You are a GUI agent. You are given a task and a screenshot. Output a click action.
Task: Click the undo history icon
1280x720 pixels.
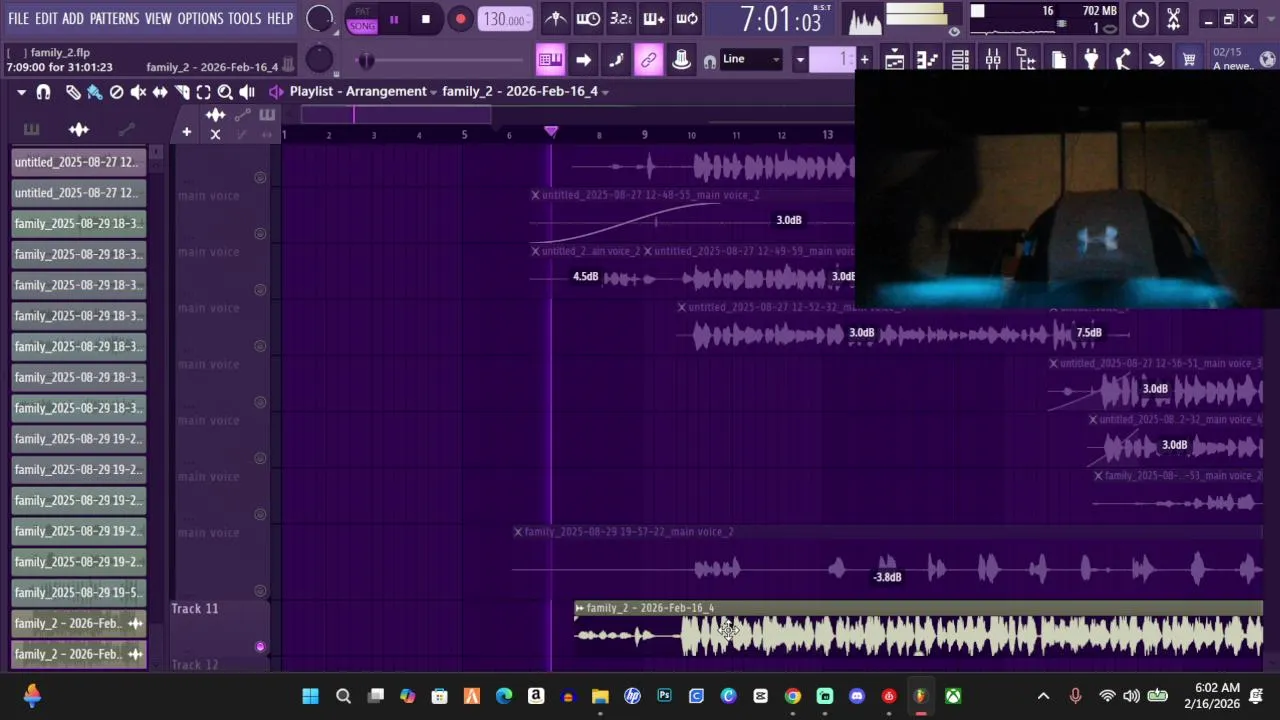tap(1141, 19)
